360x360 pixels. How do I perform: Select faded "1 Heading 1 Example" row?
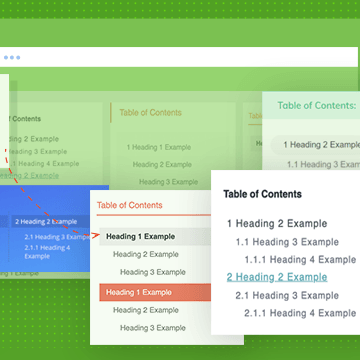159,147
